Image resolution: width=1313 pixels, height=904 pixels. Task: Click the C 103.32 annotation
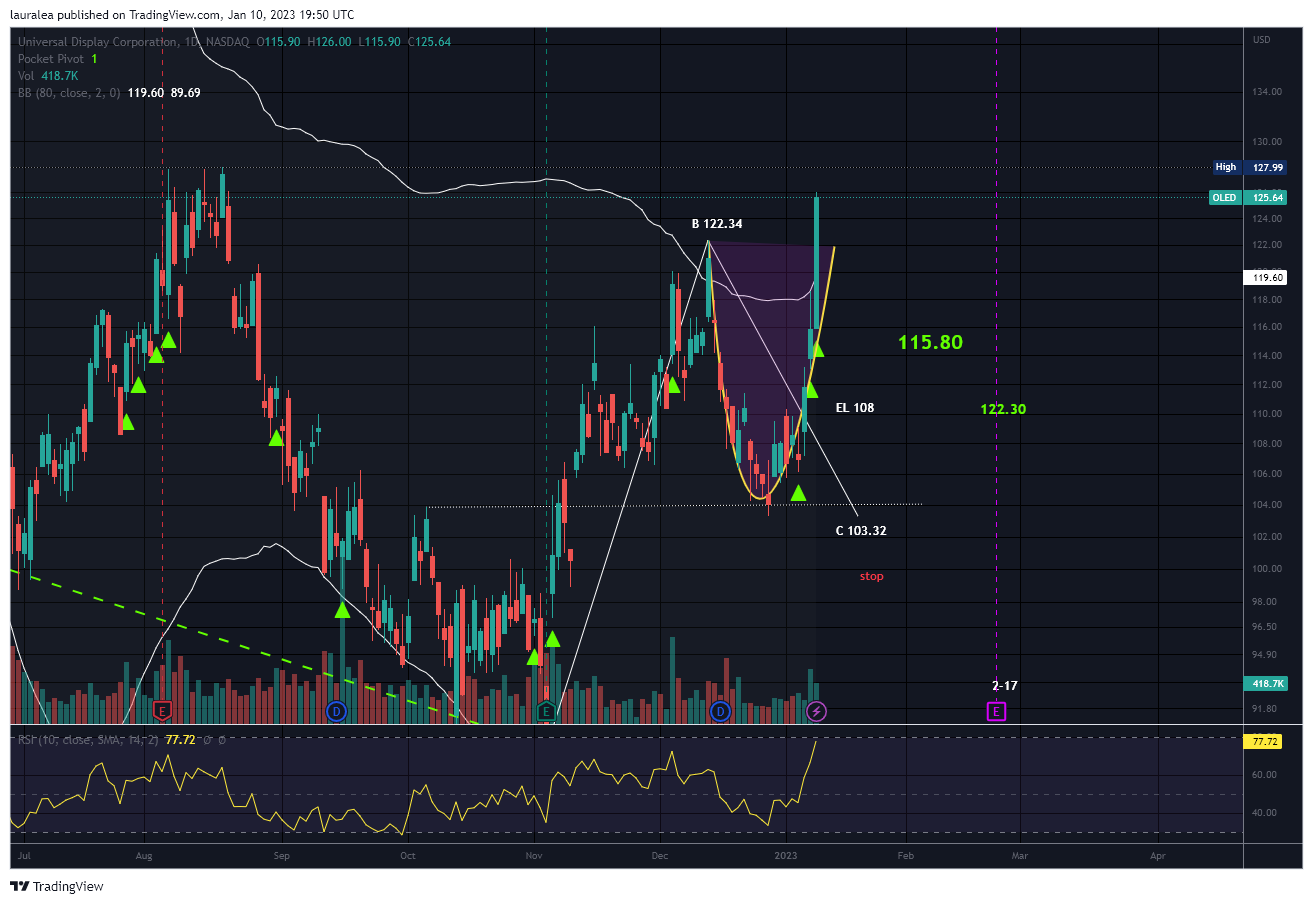pyautogui.click(x=861, y=531)
